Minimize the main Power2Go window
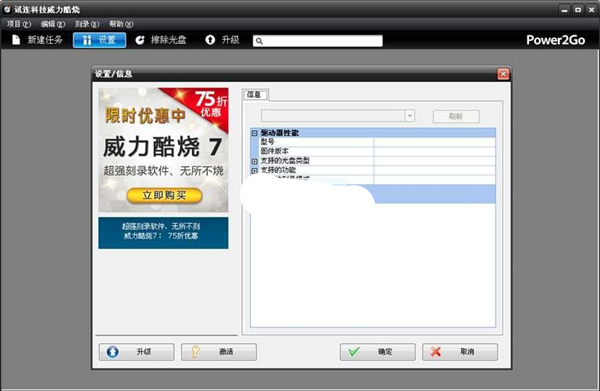The height and width of the screenshot is (391, 600). point(564,10)
